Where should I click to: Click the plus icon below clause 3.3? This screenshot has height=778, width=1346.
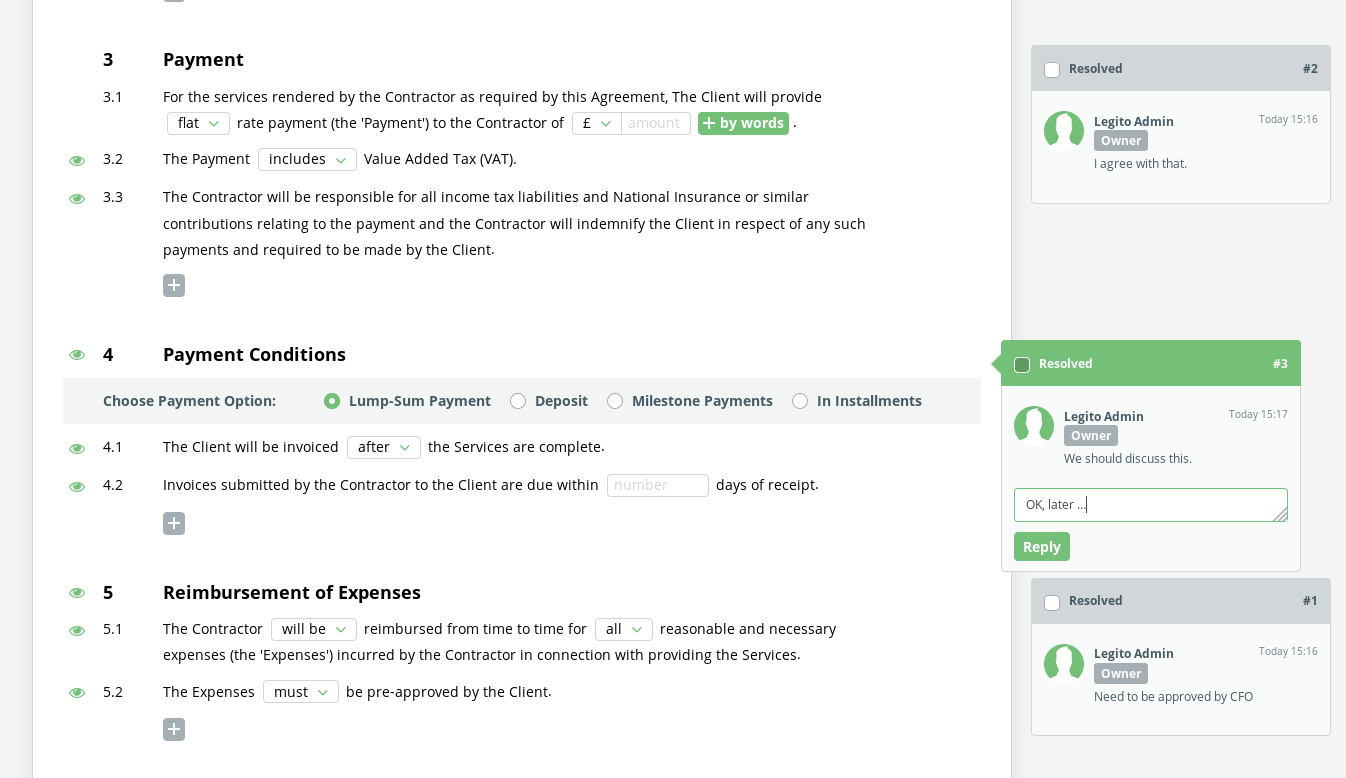(174, 286)
